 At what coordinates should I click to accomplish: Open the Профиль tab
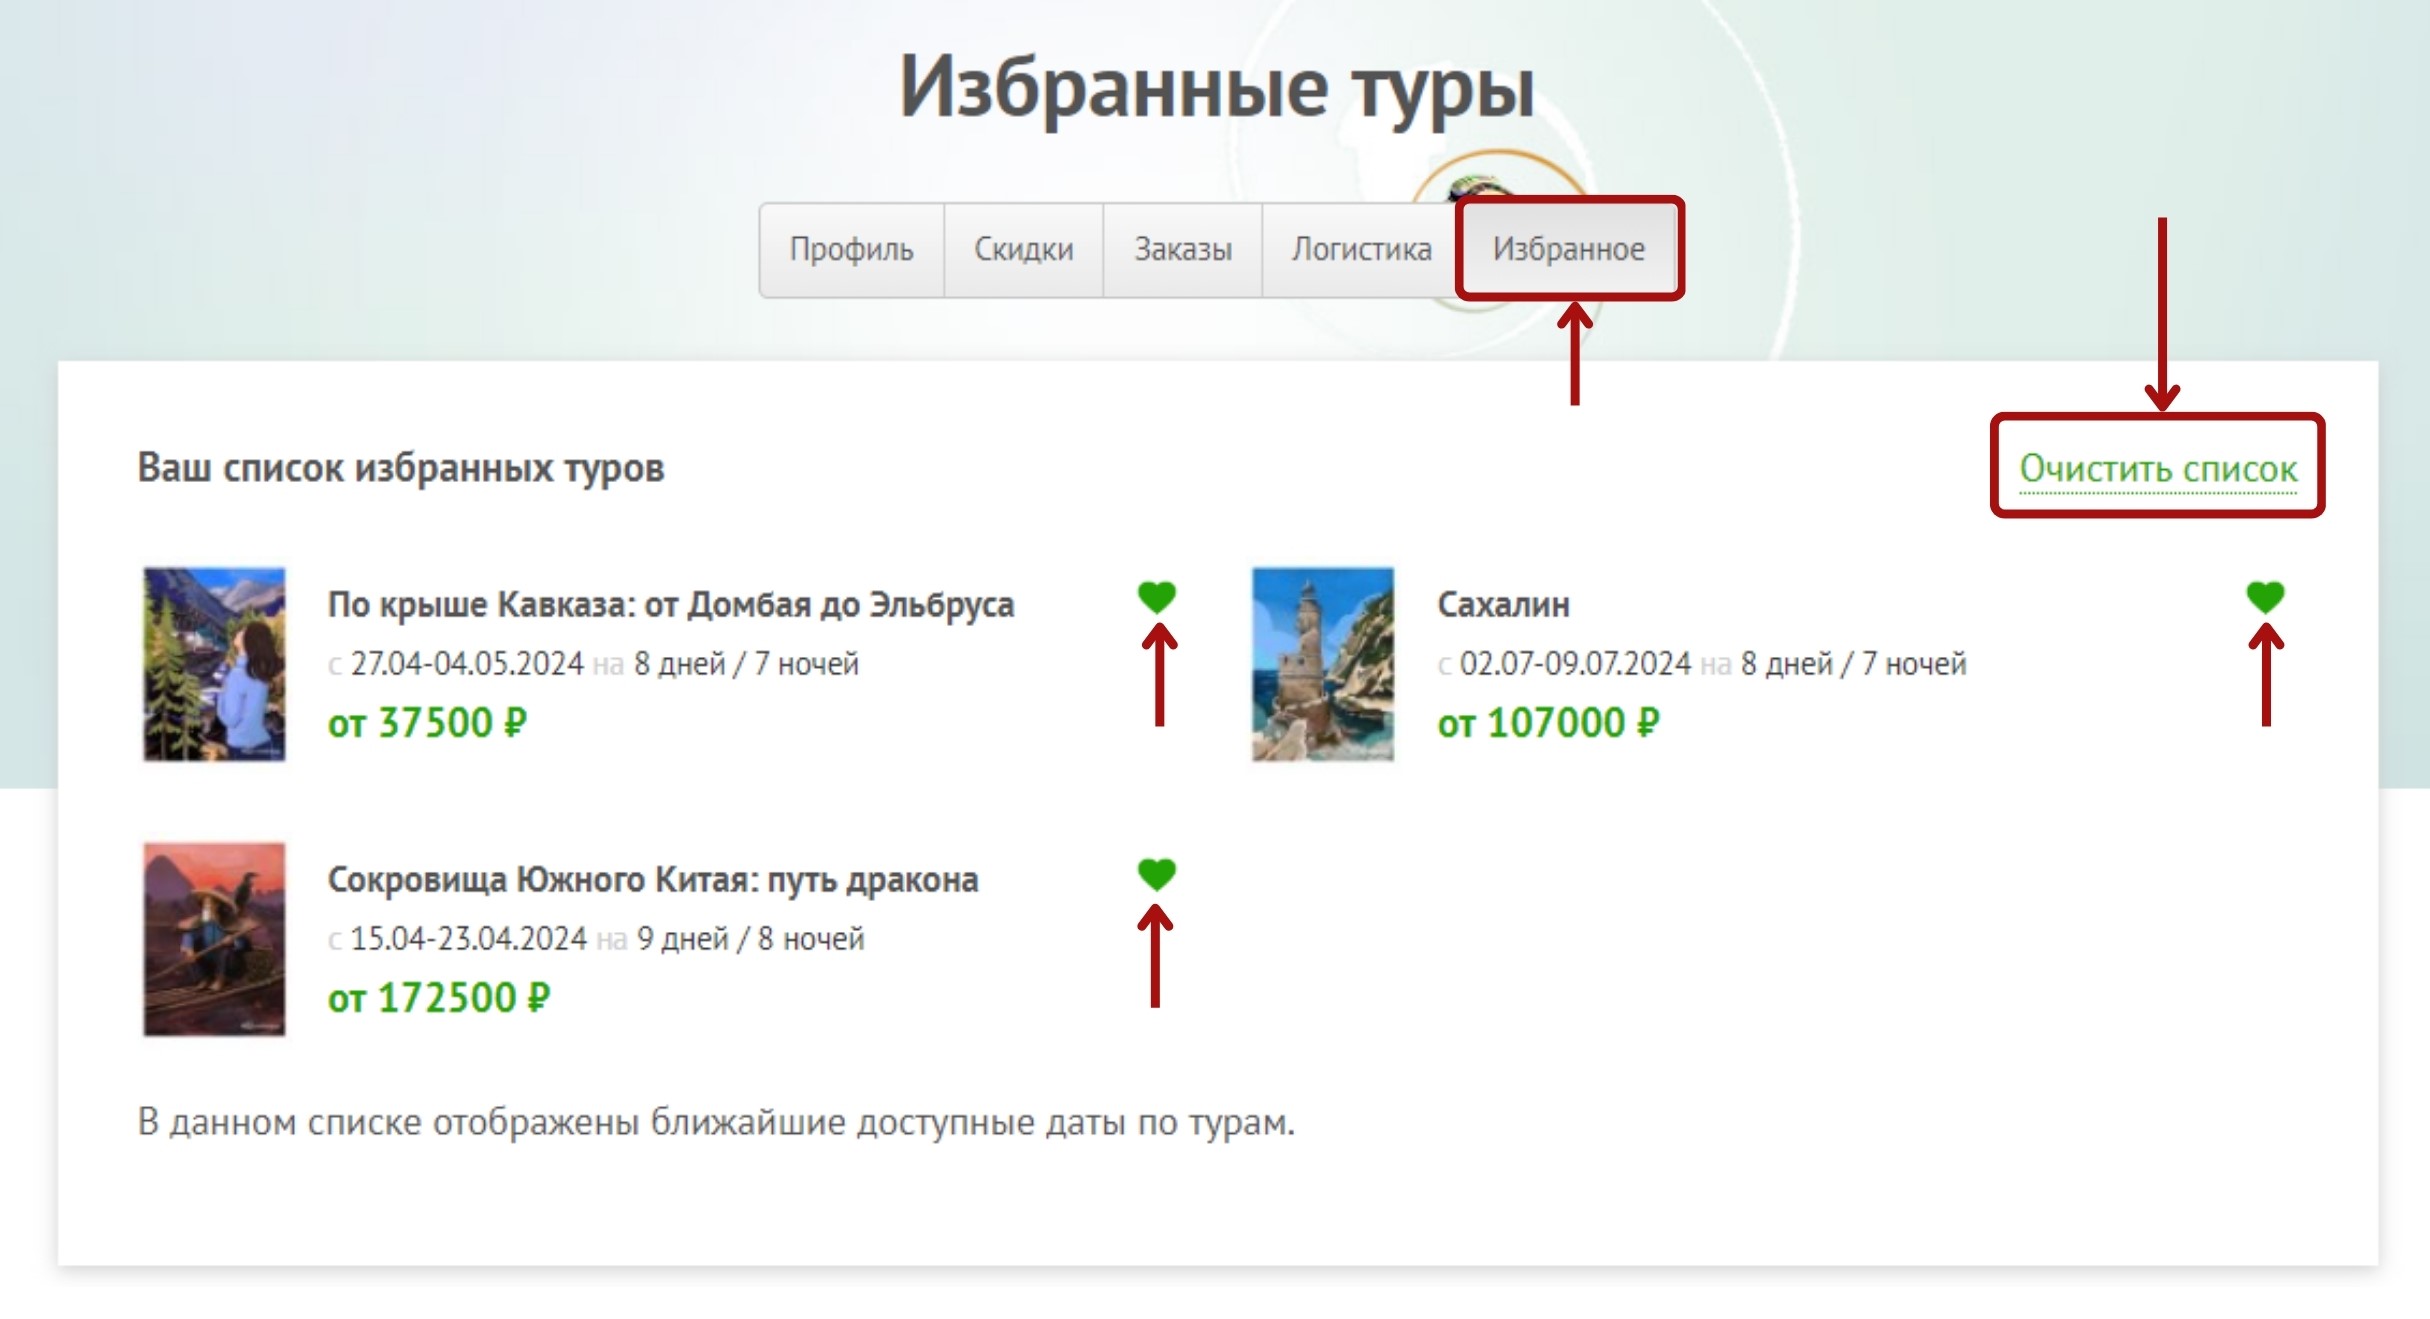(x=851, y=249)
